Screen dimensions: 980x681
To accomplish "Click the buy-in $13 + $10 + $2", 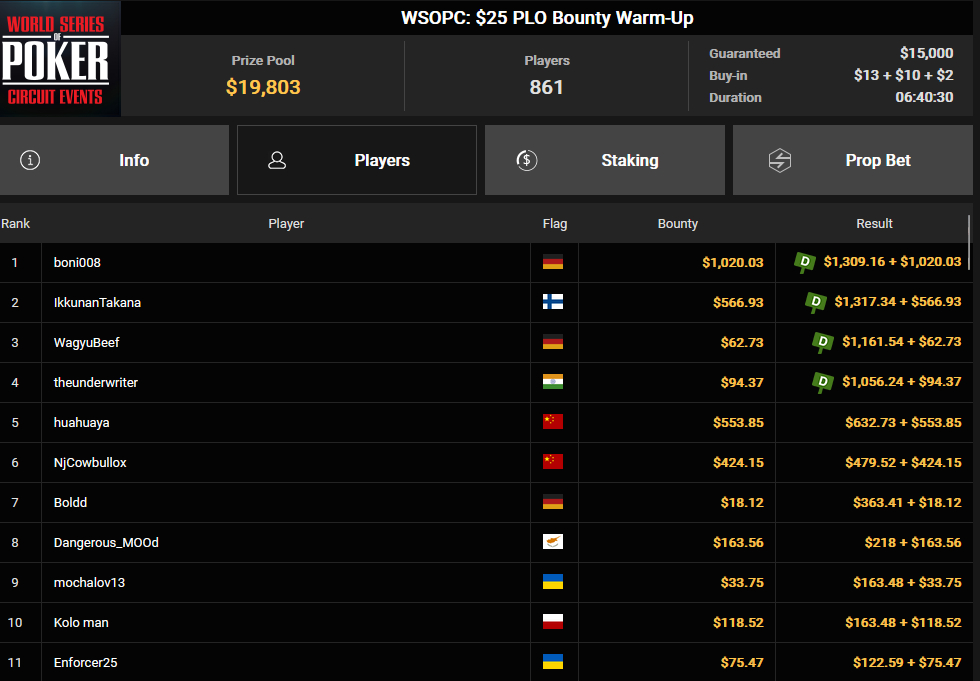I will point(903,75).
